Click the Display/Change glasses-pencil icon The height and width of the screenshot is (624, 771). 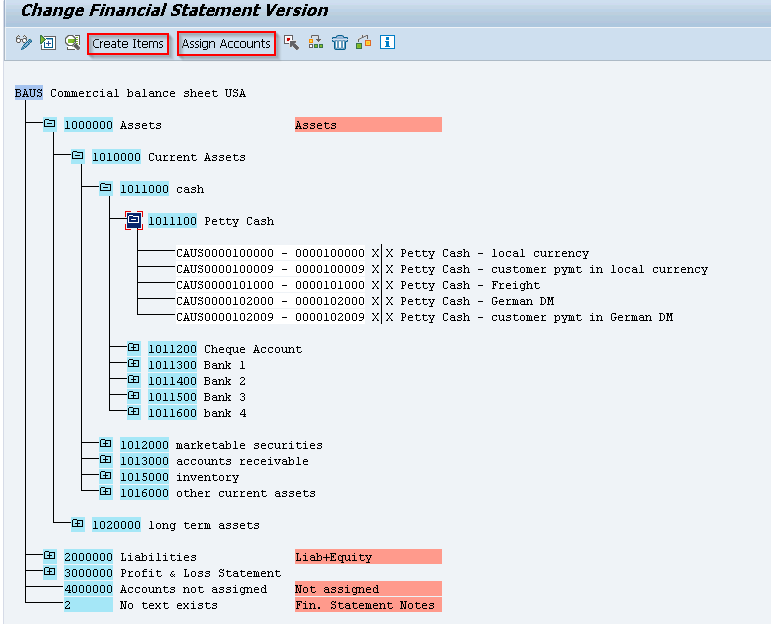click(23, 43)
